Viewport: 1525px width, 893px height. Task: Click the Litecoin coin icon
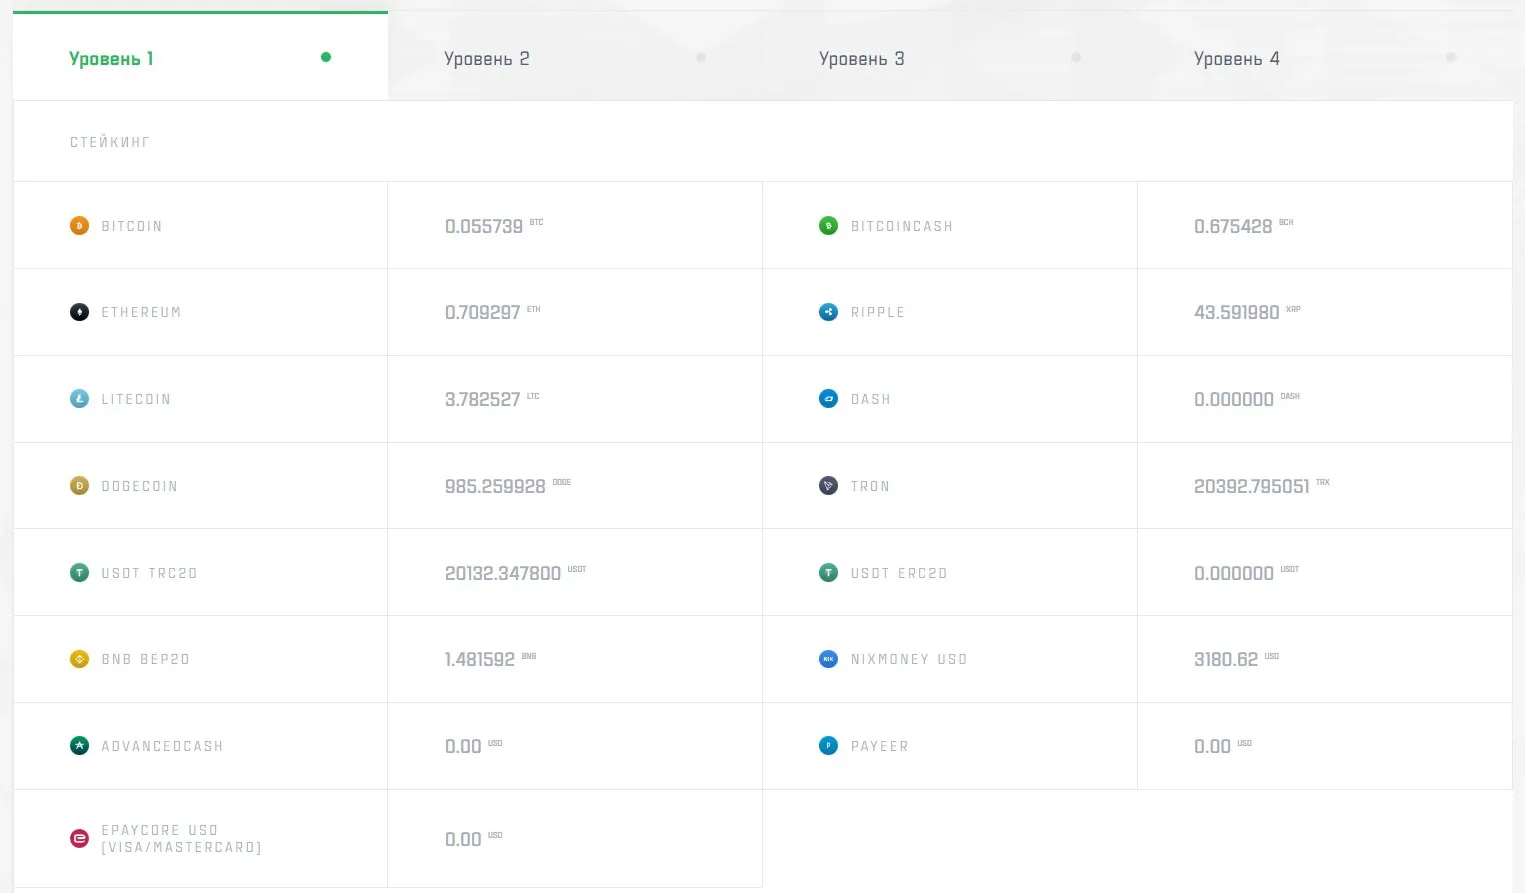point(79,399)
